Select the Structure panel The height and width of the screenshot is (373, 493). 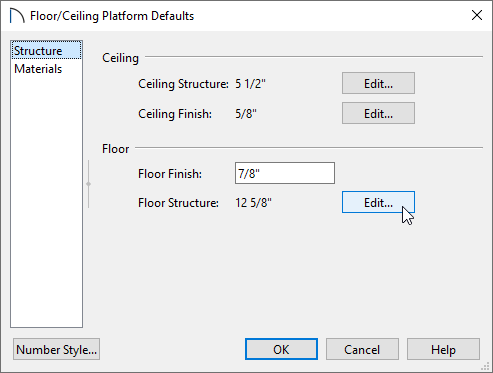tap(46, 51)
